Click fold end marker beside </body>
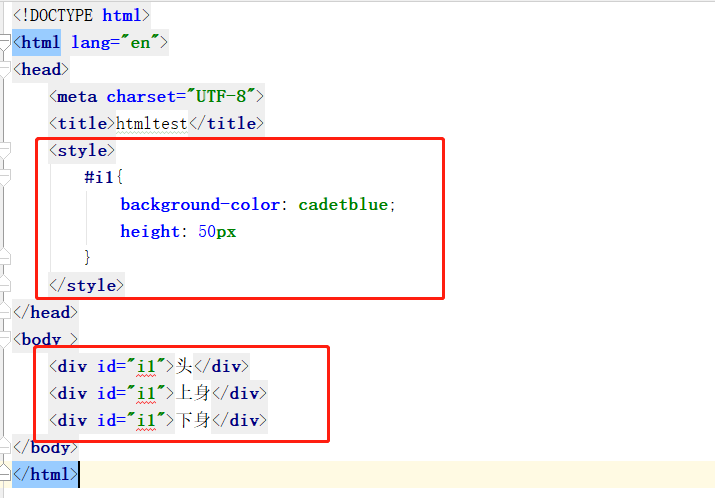The height and width of the screenshot is (498, 715). [x=5, y=447]
